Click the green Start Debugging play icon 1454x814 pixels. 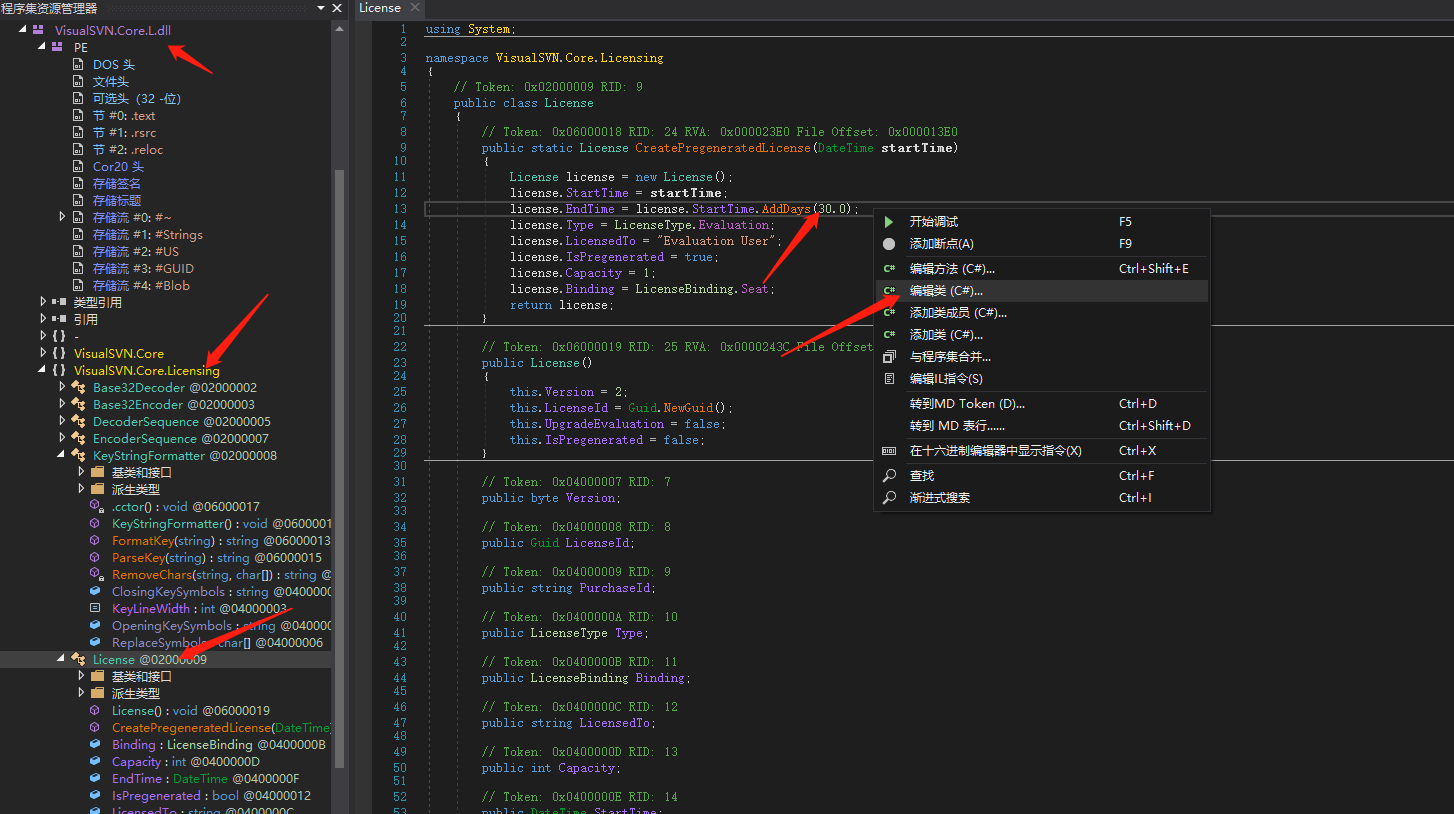point(889,222)
